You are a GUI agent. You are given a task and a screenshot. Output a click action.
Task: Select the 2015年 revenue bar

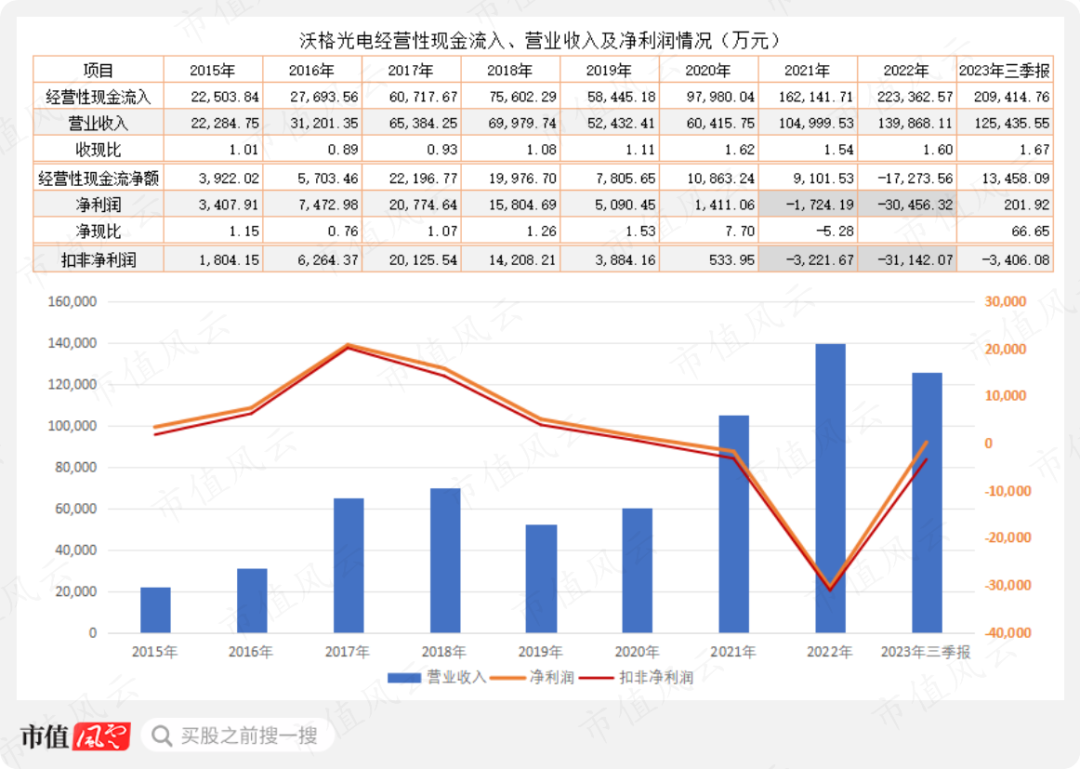coord(156,610)
